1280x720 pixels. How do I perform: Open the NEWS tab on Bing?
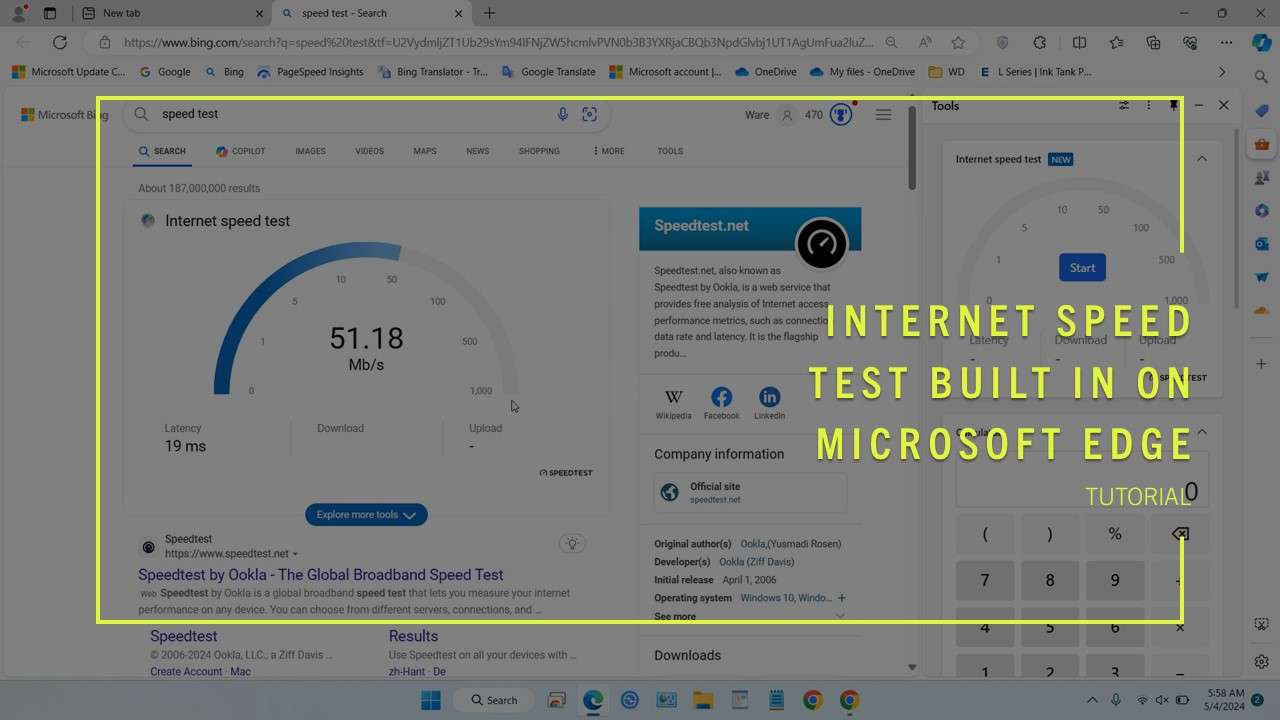tap(477, 151)
